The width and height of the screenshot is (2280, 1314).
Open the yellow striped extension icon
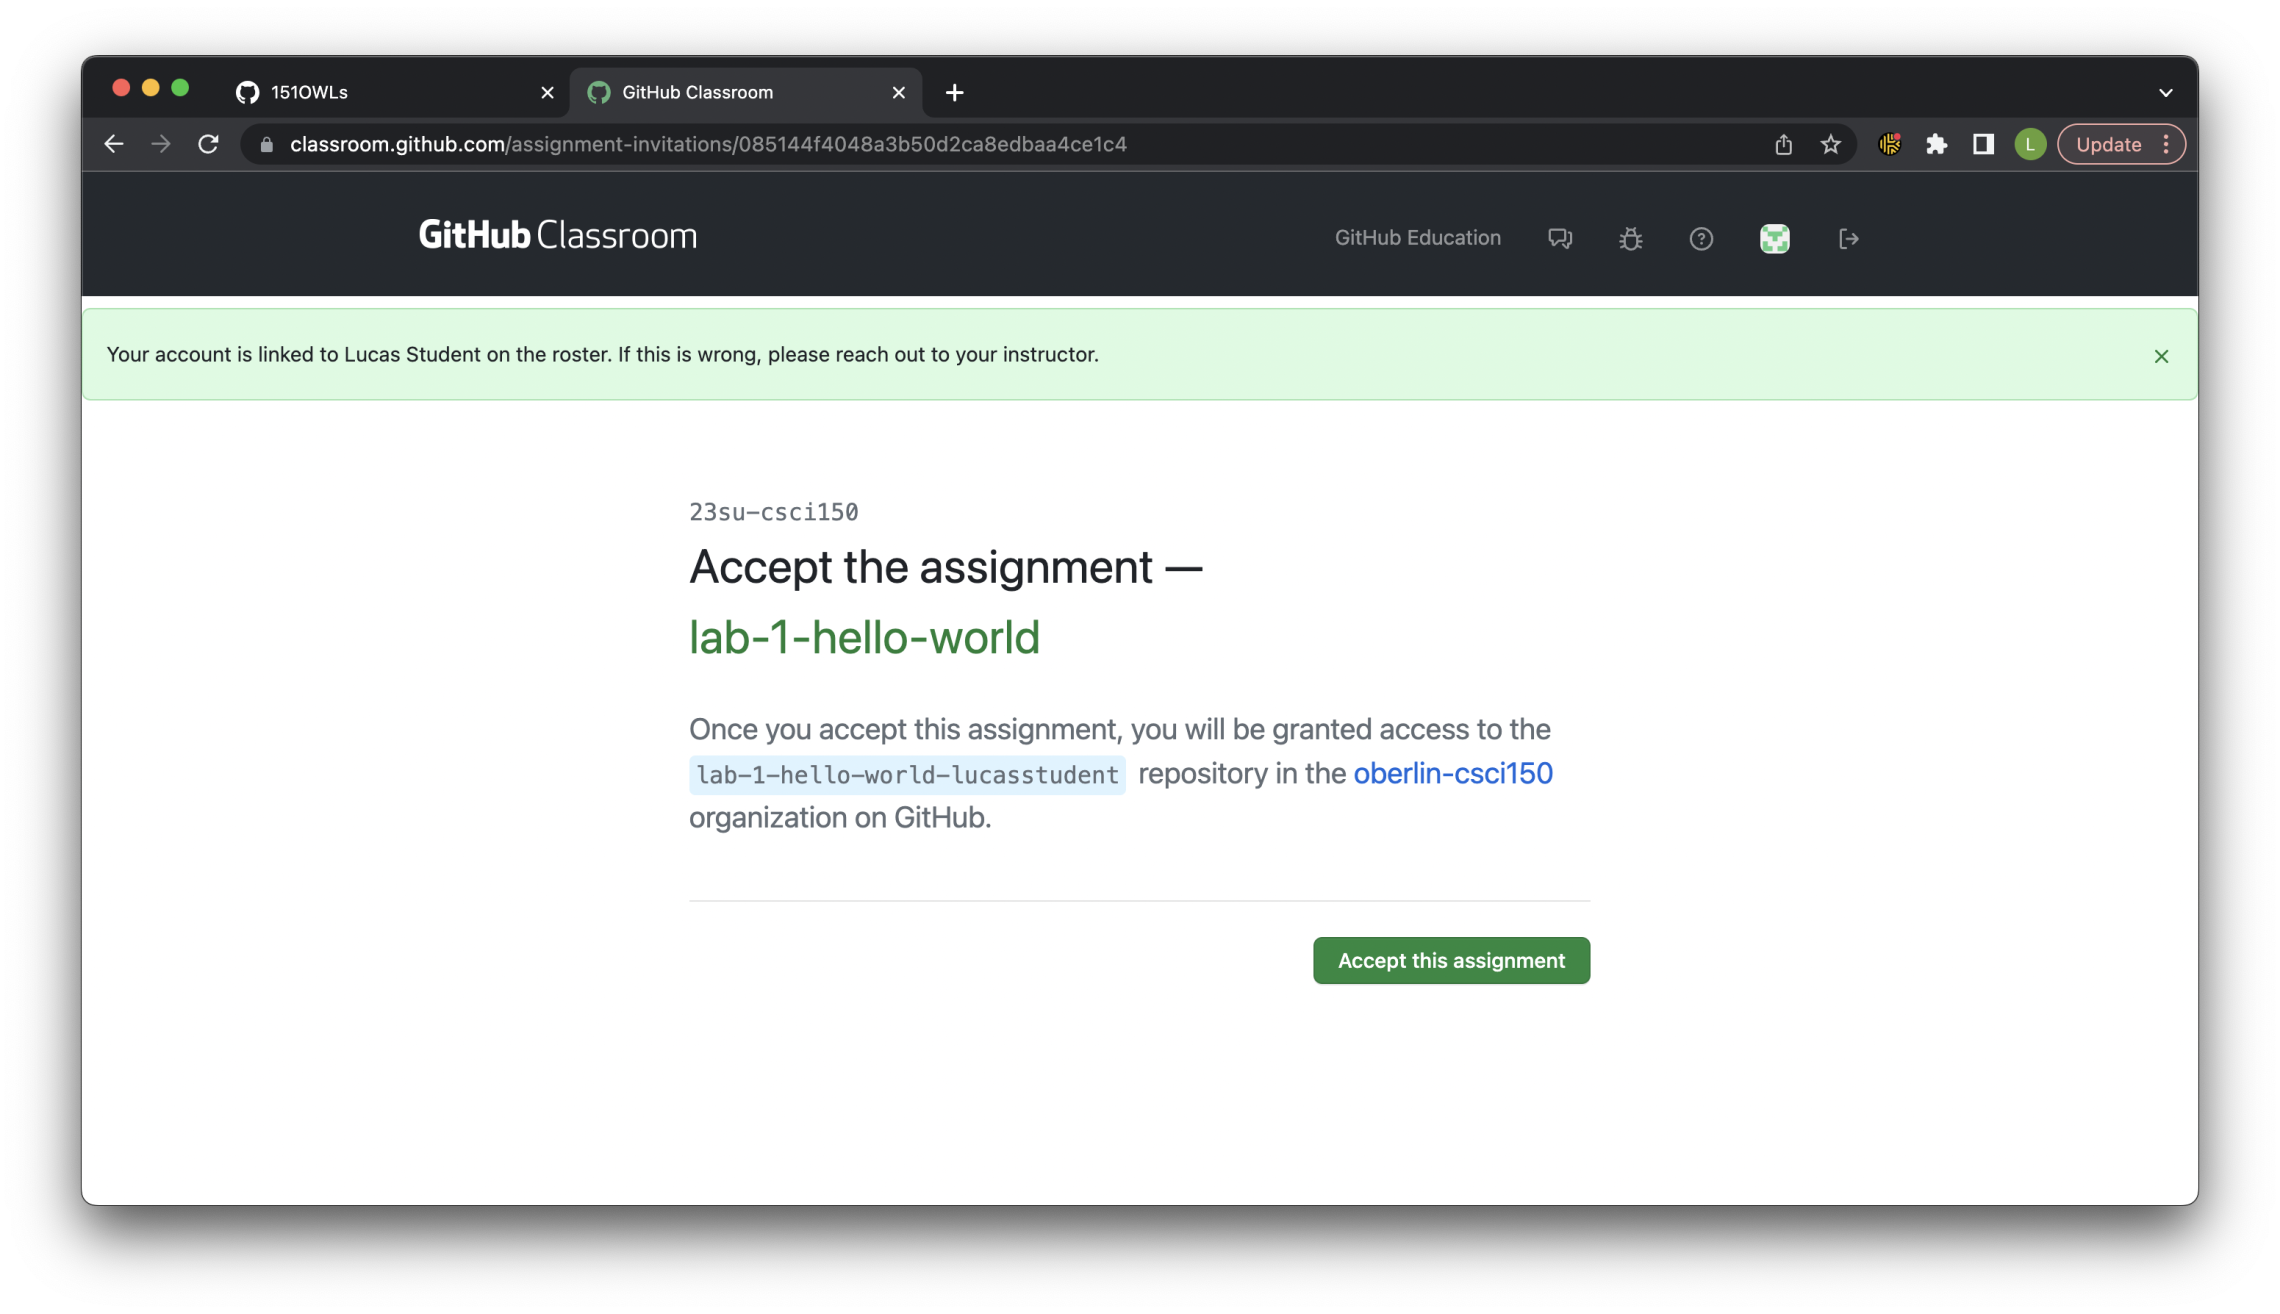coord(1889,144)
